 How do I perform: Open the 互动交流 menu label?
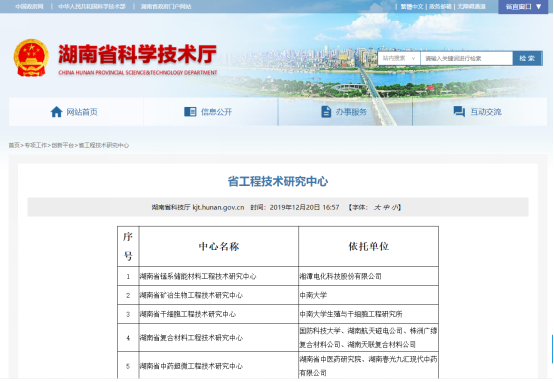(486, 112)
